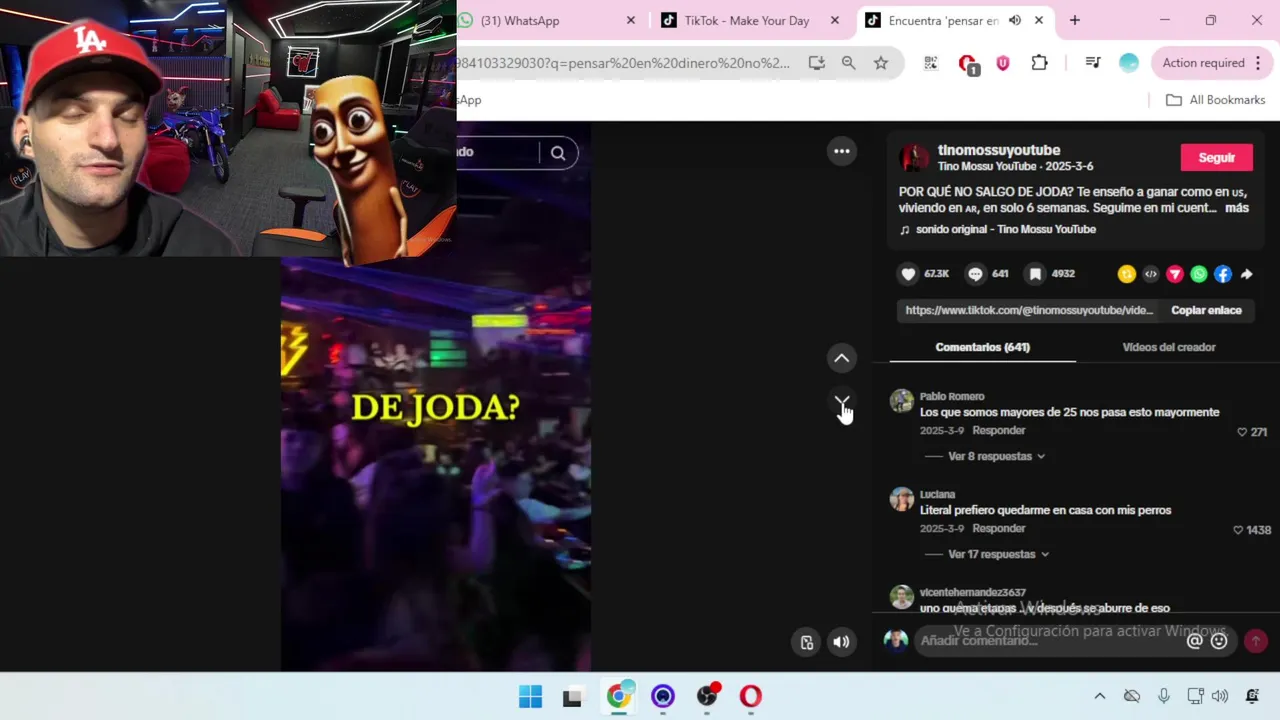1280x720 pixels.
Task: Click the tinomossuyoutube creator avatar
Action: point(913,157)
